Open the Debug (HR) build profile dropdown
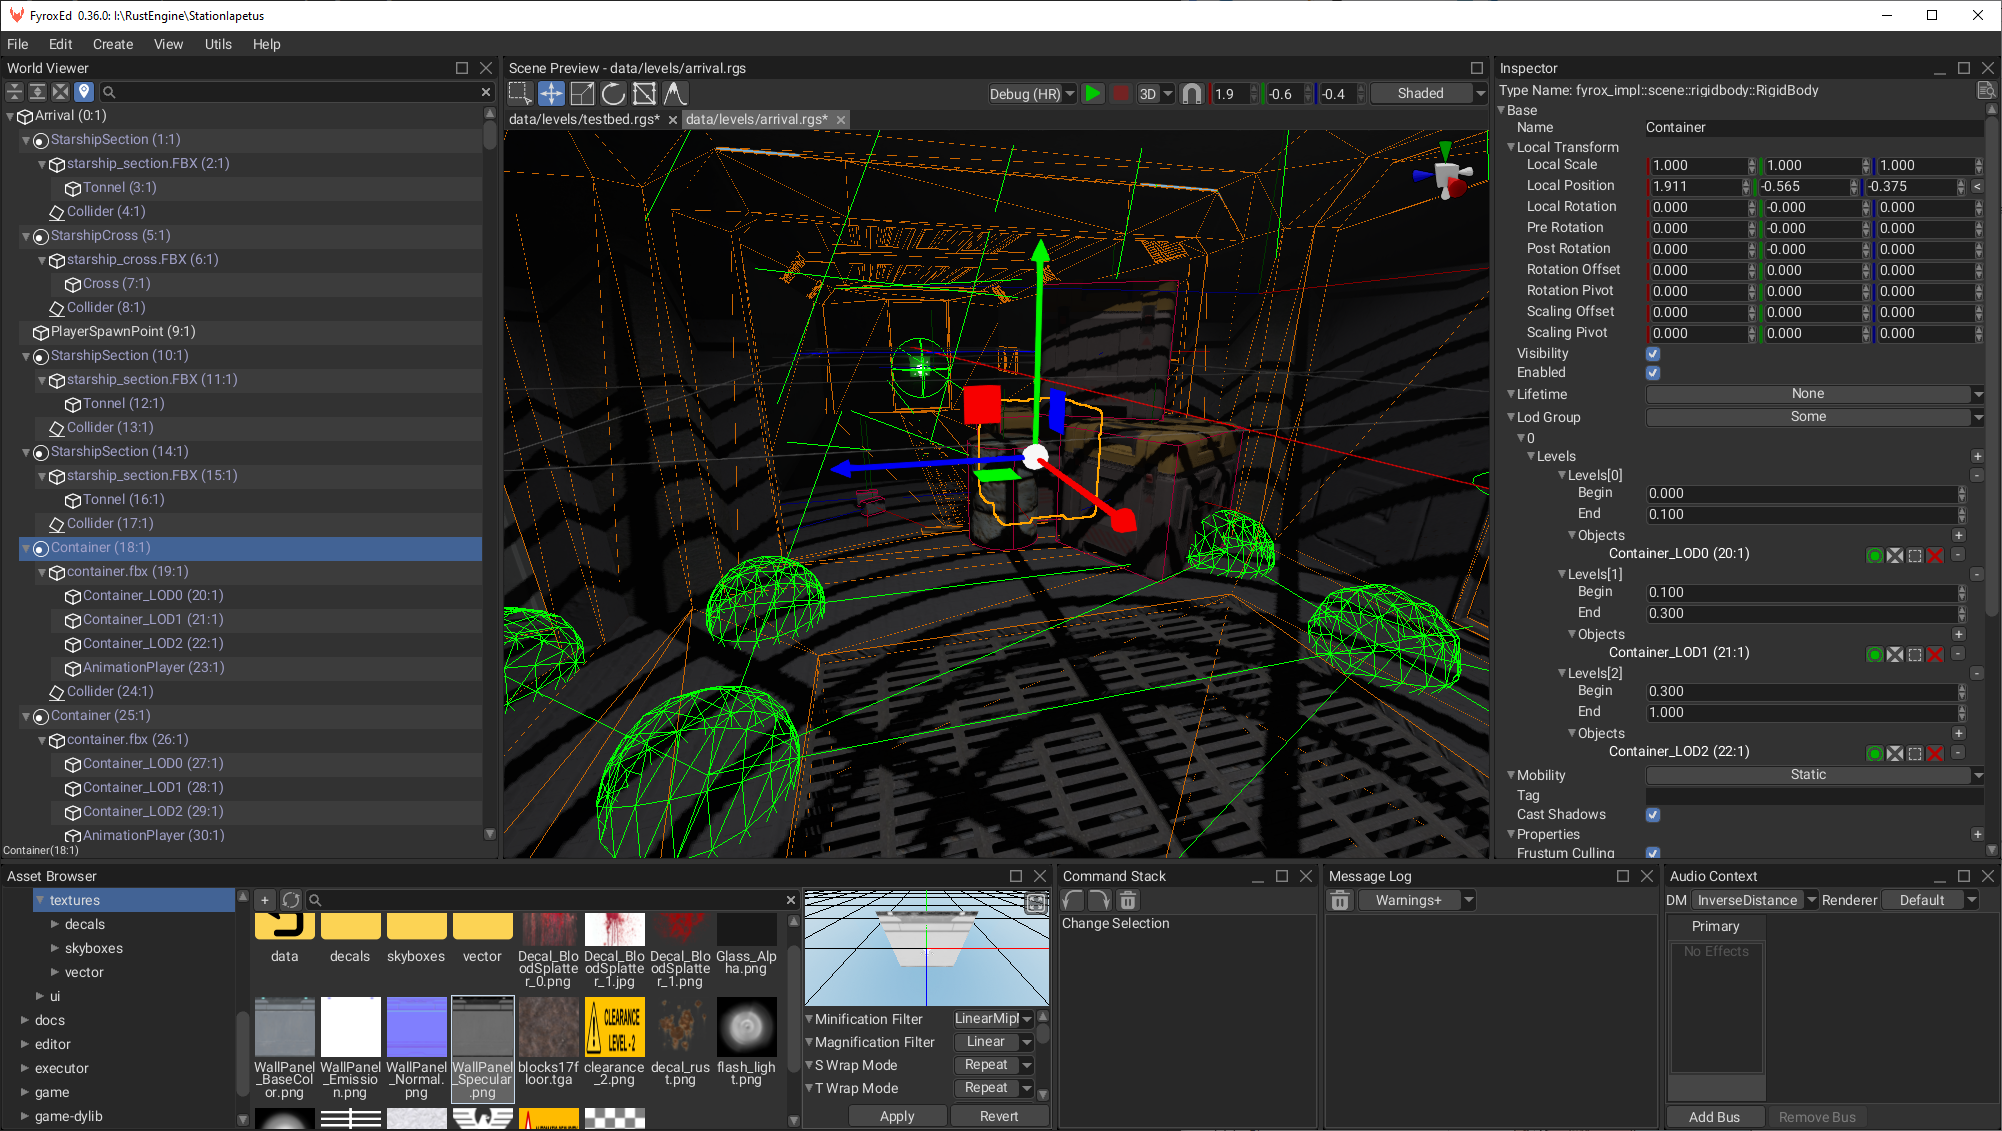The height and width of the screenshot is (1131, 2002). pos(1032,94)
